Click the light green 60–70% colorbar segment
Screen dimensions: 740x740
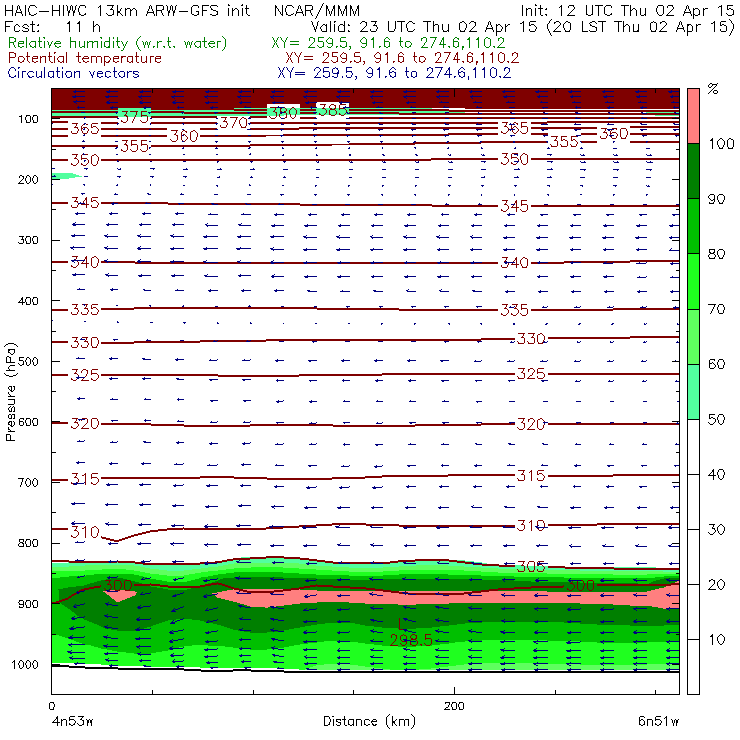[x=693, y=336]
